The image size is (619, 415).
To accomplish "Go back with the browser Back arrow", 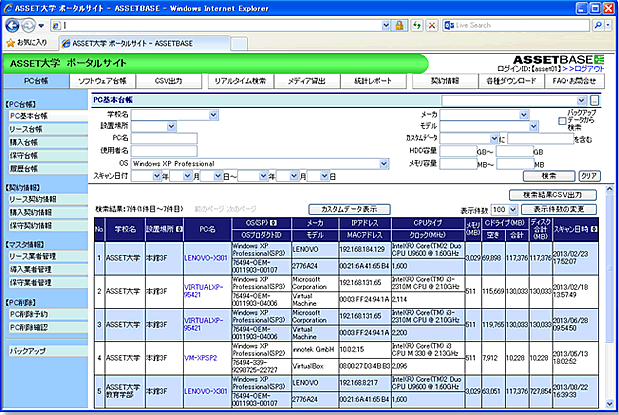I will point(13,26).
